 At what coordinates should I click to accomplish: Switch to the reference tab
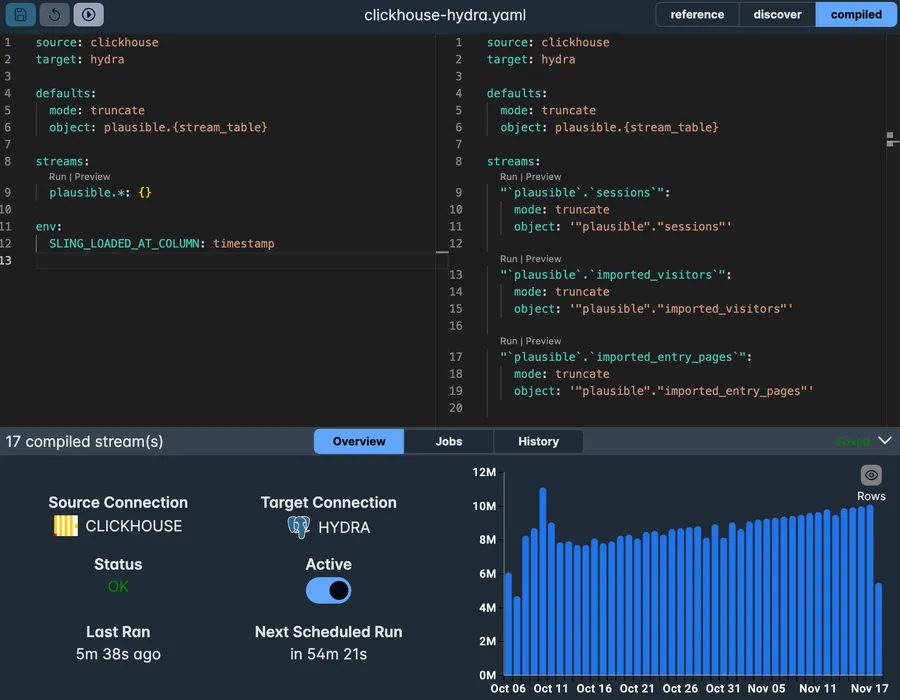(x=697, y=14)
